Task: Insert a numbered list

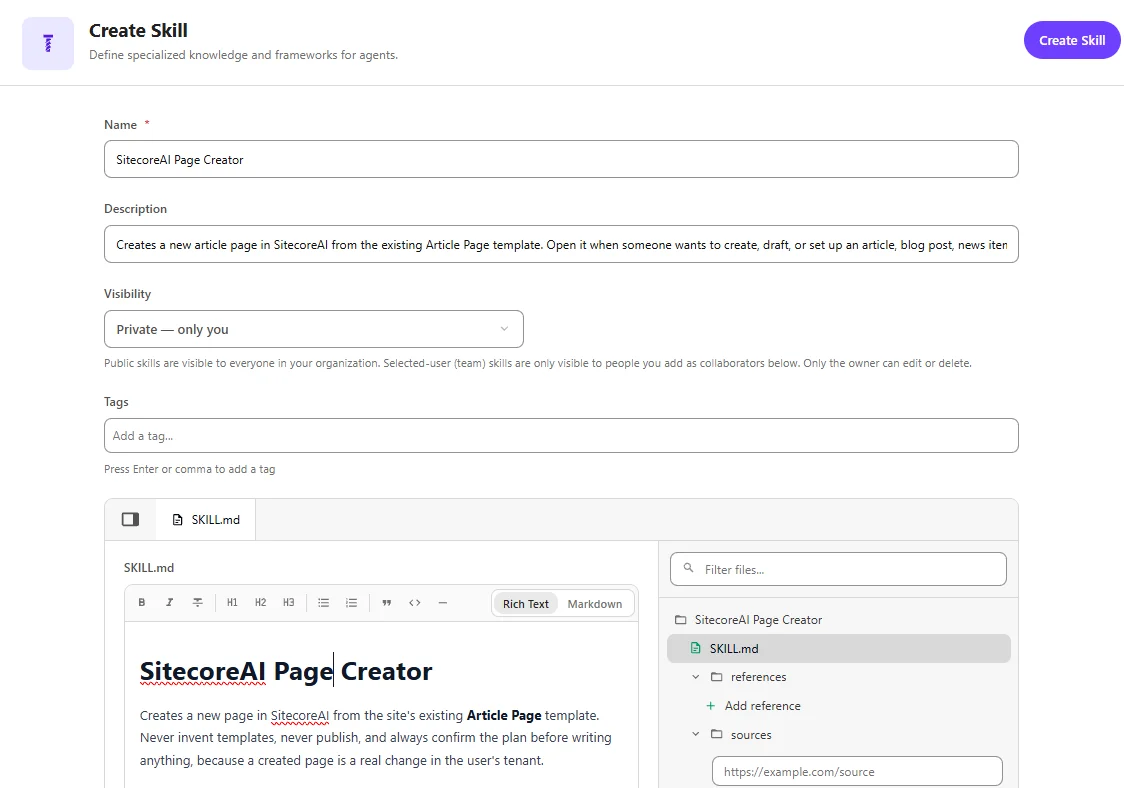Action: coord(351,602)
